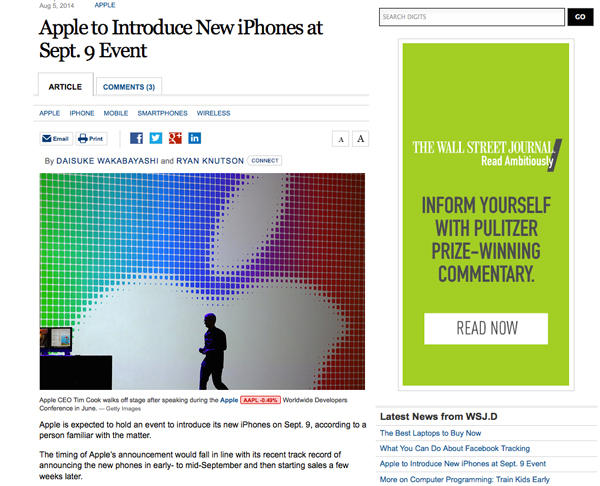Open the IPHONE topic tag
The width and height of the screenshot is (600, 486).
pyautogui.click(x=82, y=113)
